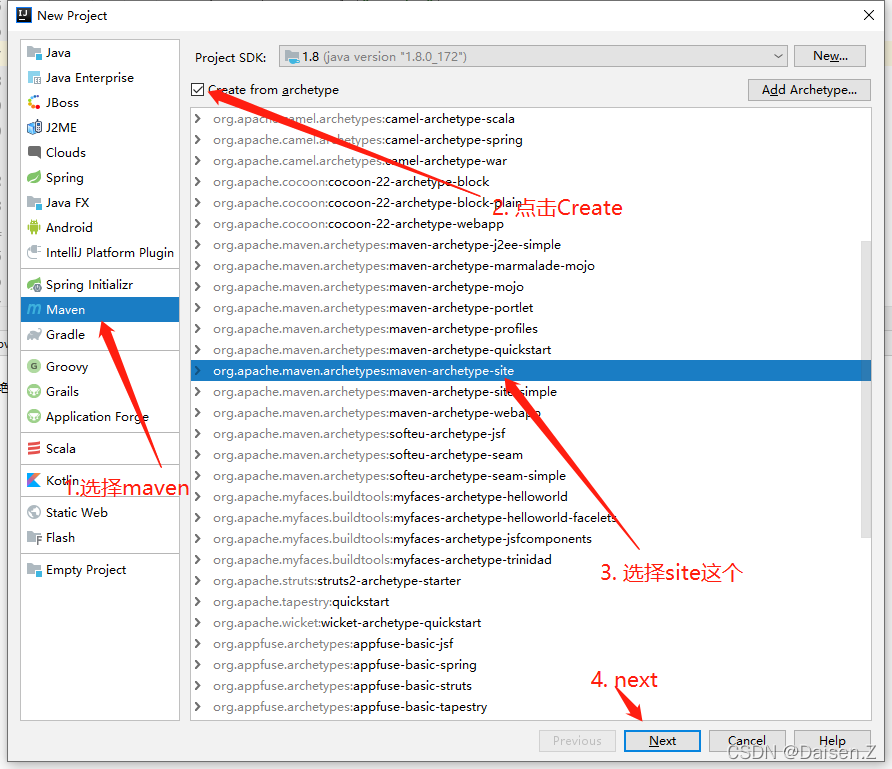Expand wicket-archetype-quickstart node
Viewport: 892px width, 769px height.
click(x=197, y=622)
